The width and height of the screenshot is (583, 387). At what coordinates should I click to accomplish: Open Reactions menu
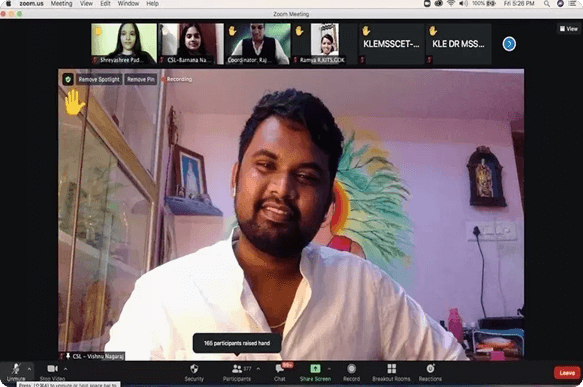[x=430, y=373]
